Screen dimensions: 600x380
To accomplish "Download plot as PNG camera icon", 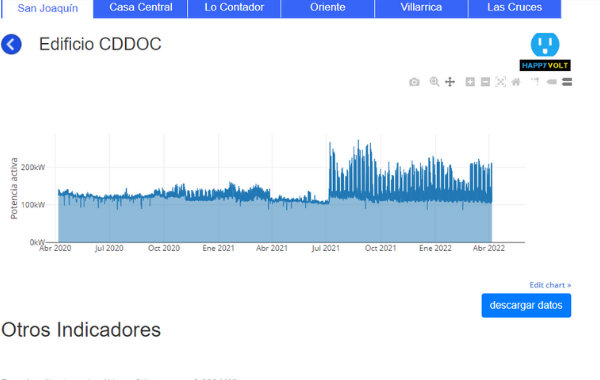I will pyautogui.click(x=414, y=82).
